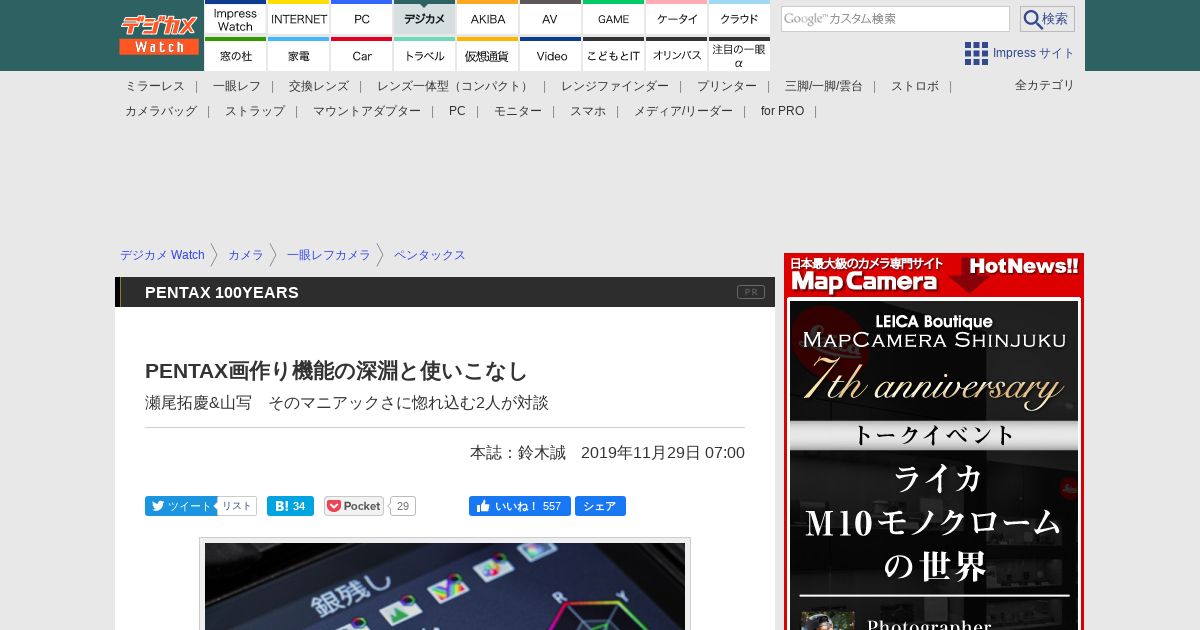Open the Video tab
Viewport: 1200px width, 630px height.
550,55
